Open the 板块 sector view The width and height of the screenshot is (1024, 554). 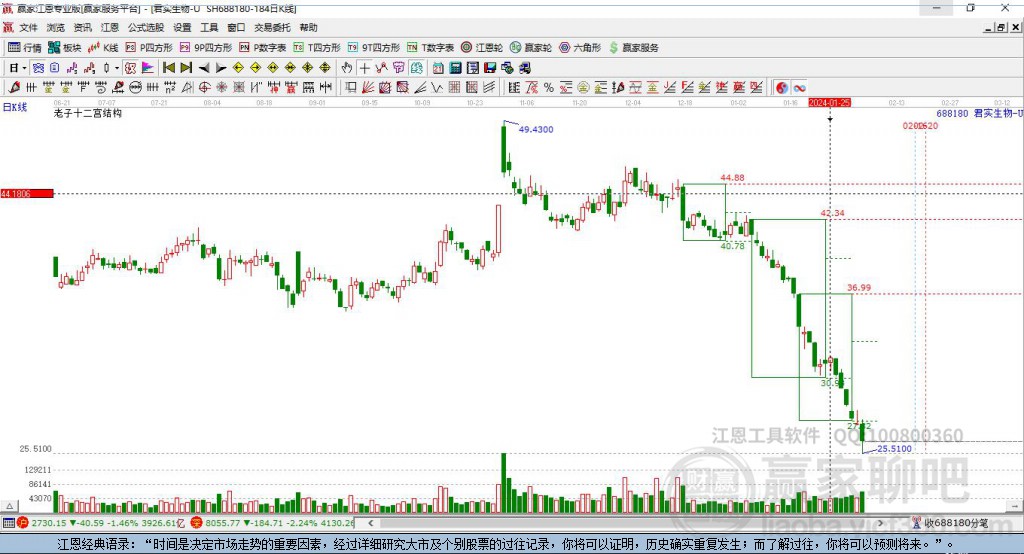coord(64,48)
